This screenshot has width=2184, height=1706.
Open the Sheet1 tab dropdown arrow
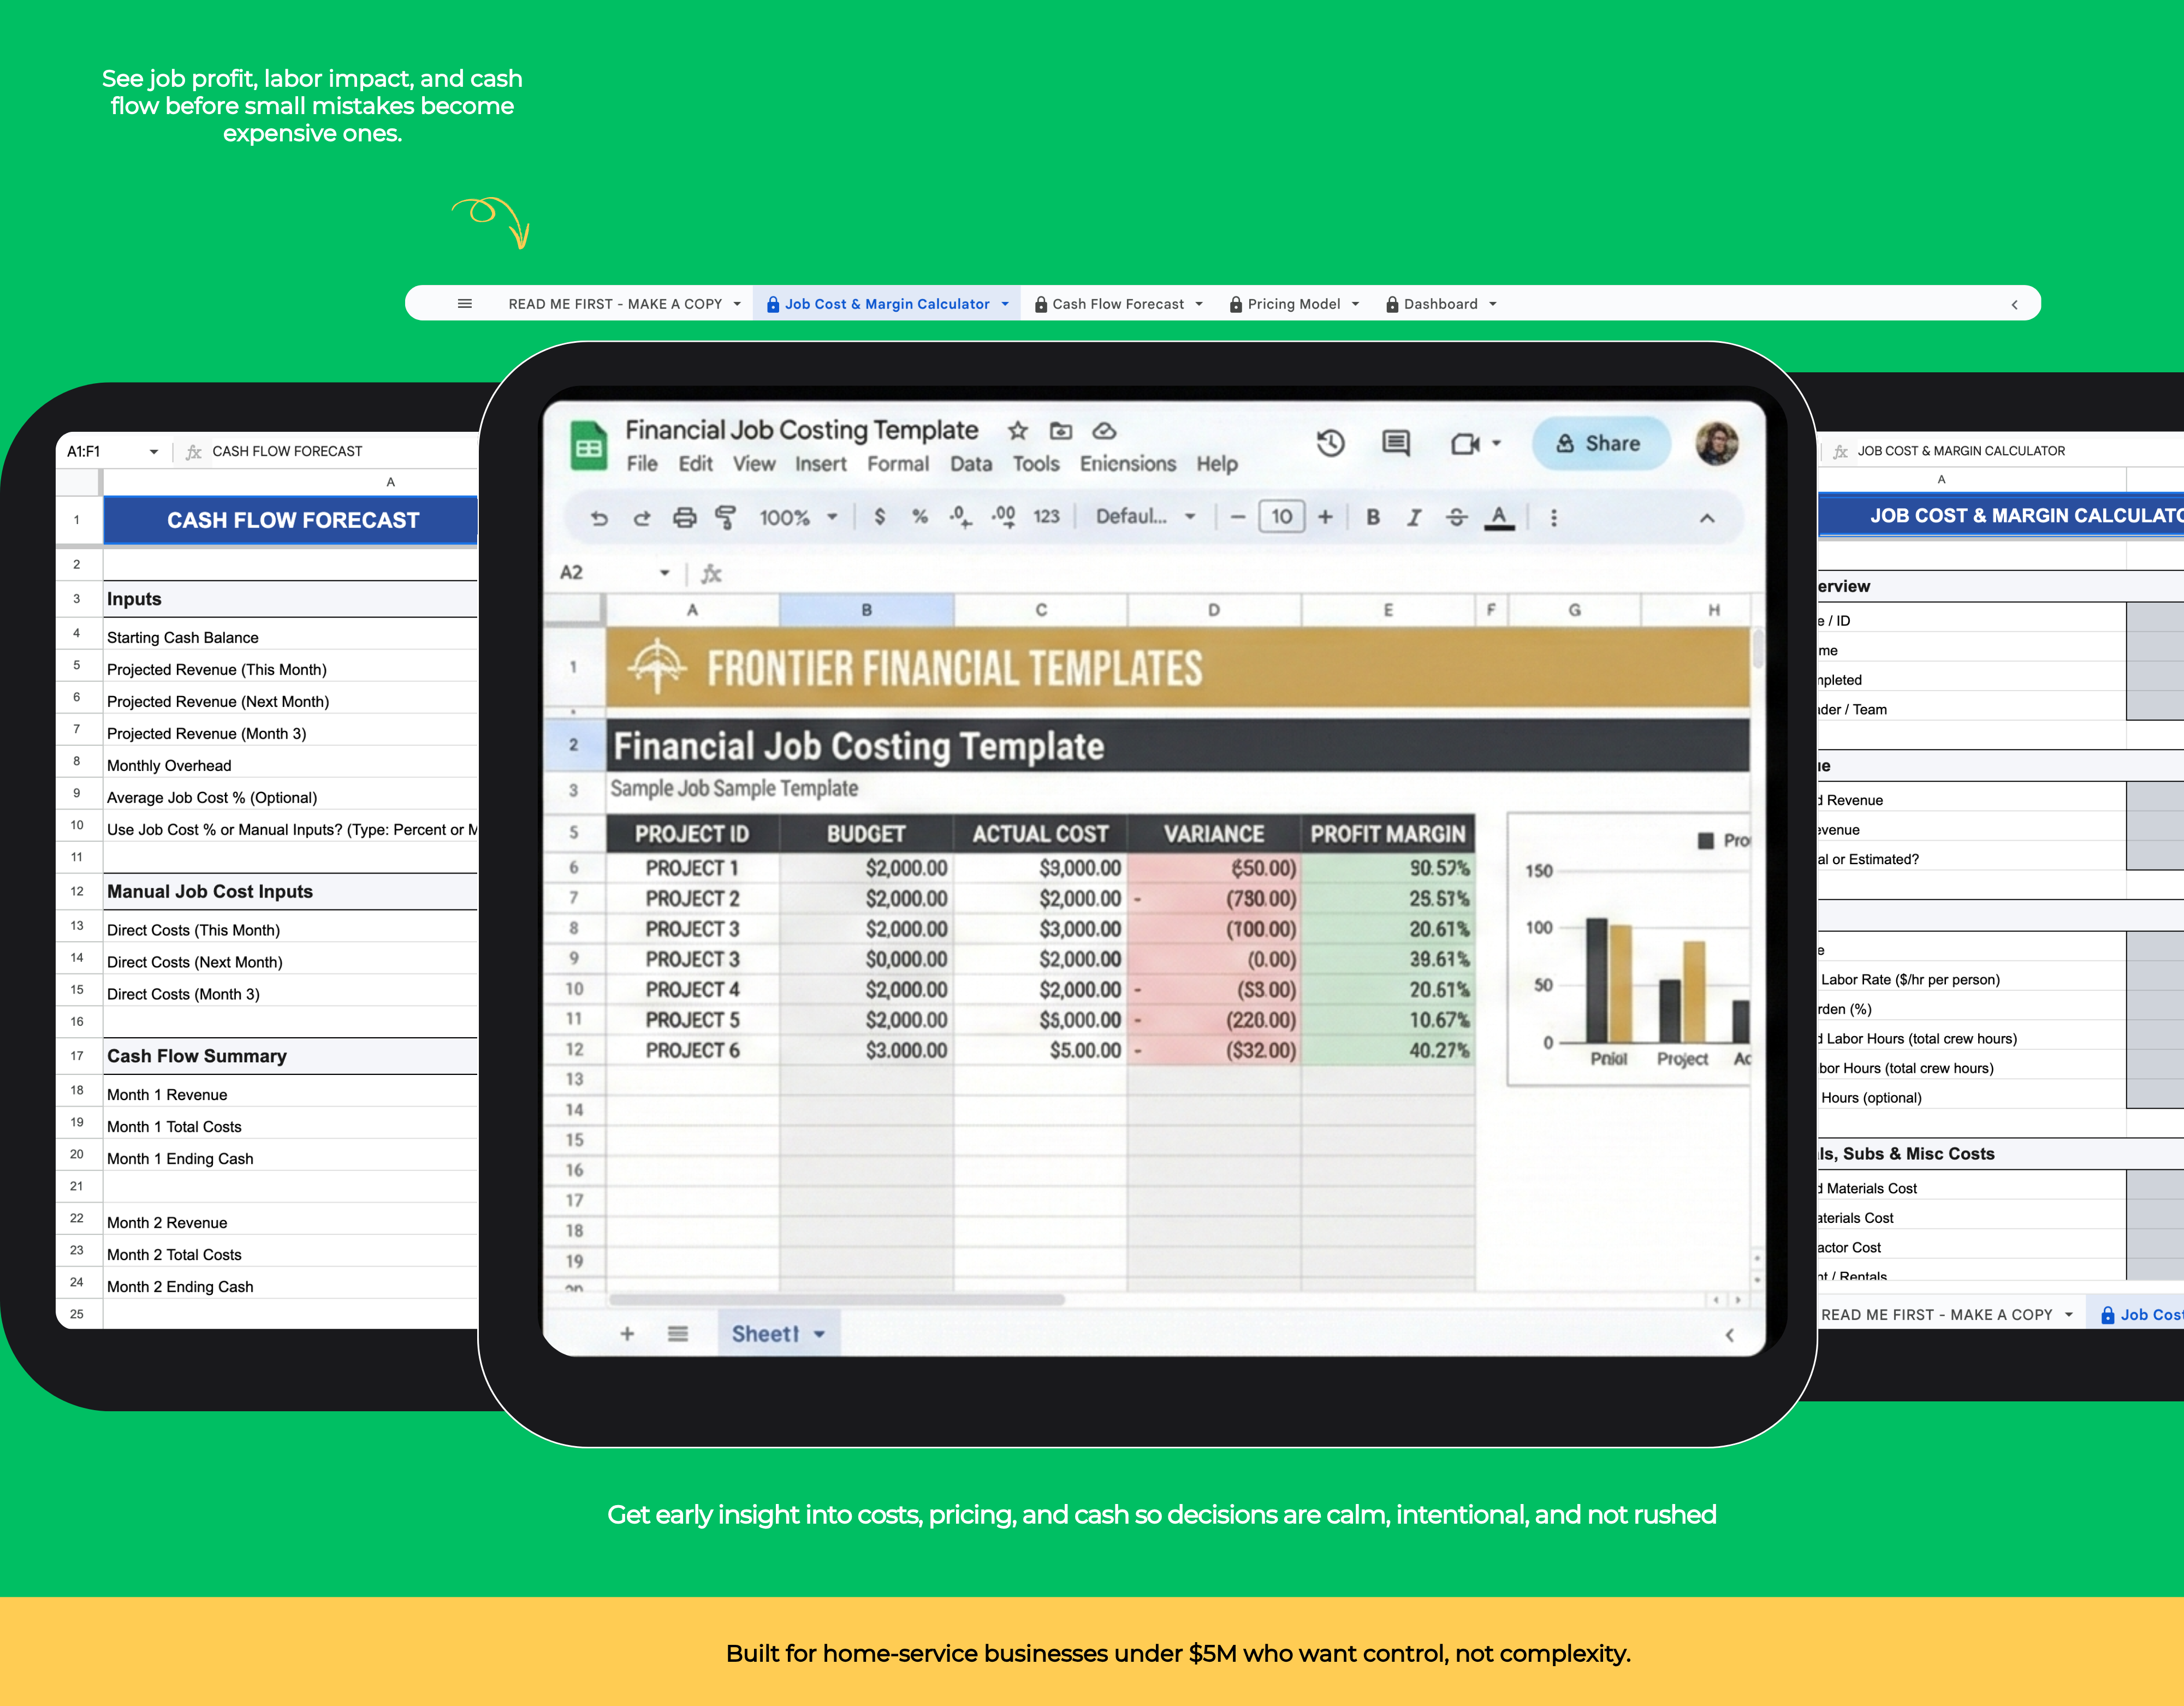tap(820, 1334)
